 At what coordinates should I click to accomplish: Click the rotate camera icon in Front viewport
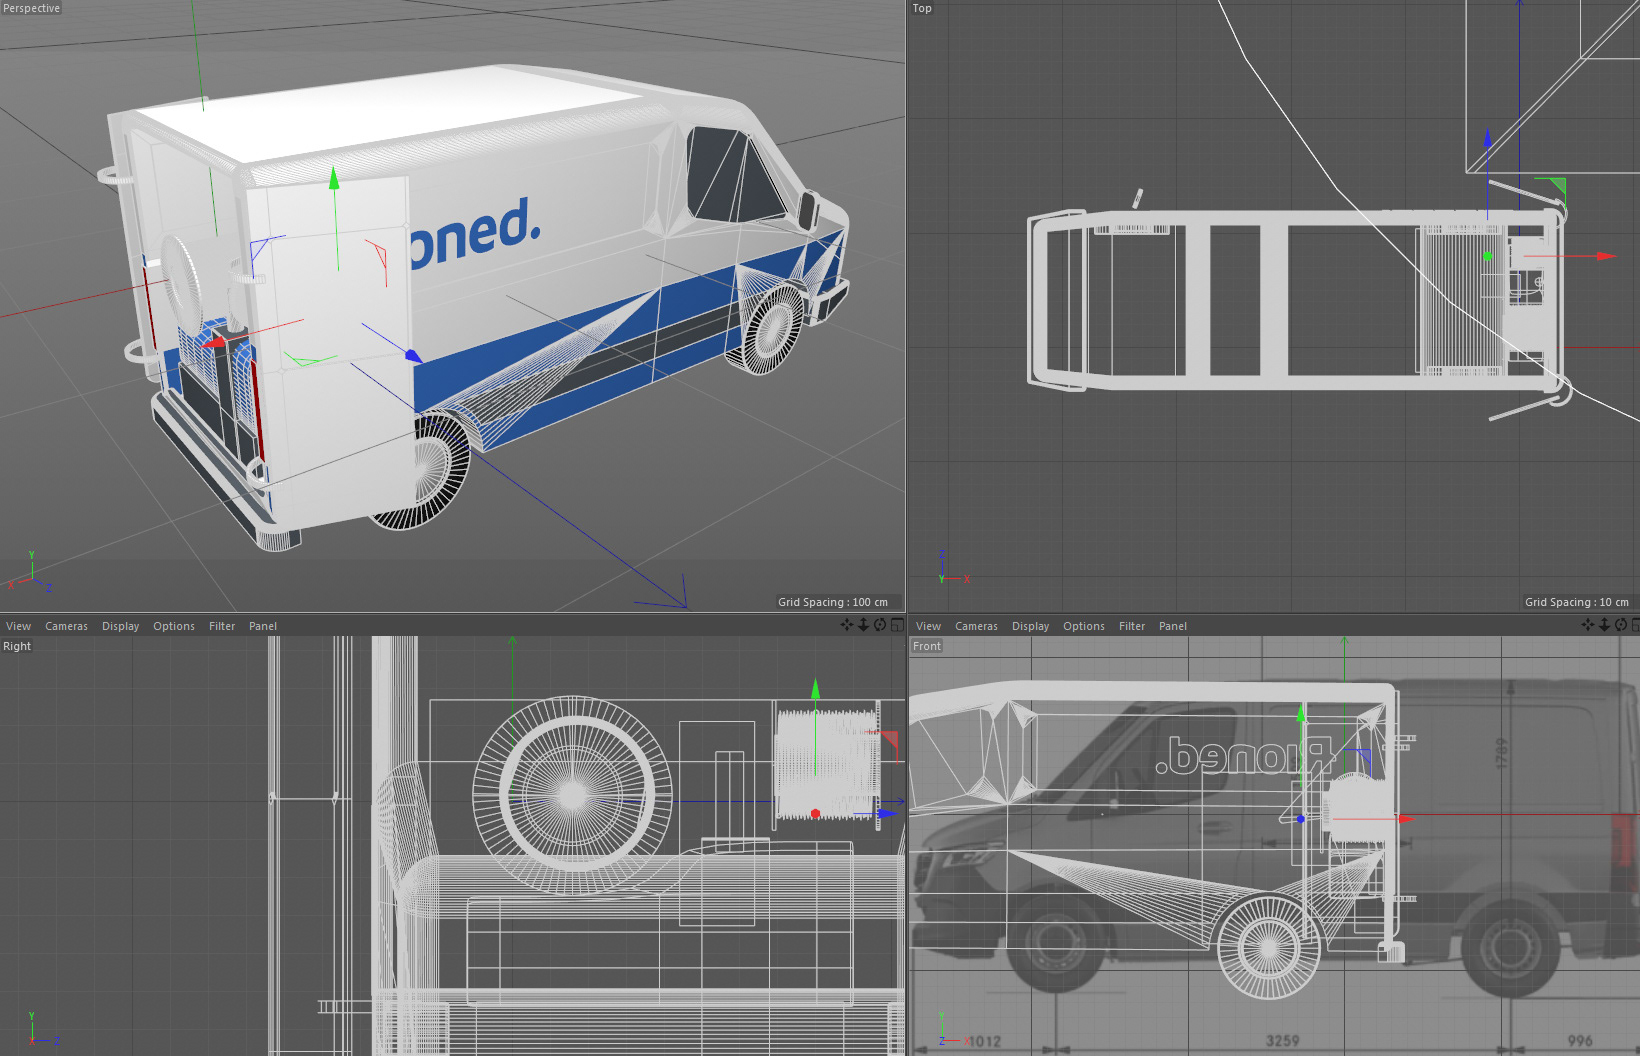pyautogui.click(x=1621, y=625)
